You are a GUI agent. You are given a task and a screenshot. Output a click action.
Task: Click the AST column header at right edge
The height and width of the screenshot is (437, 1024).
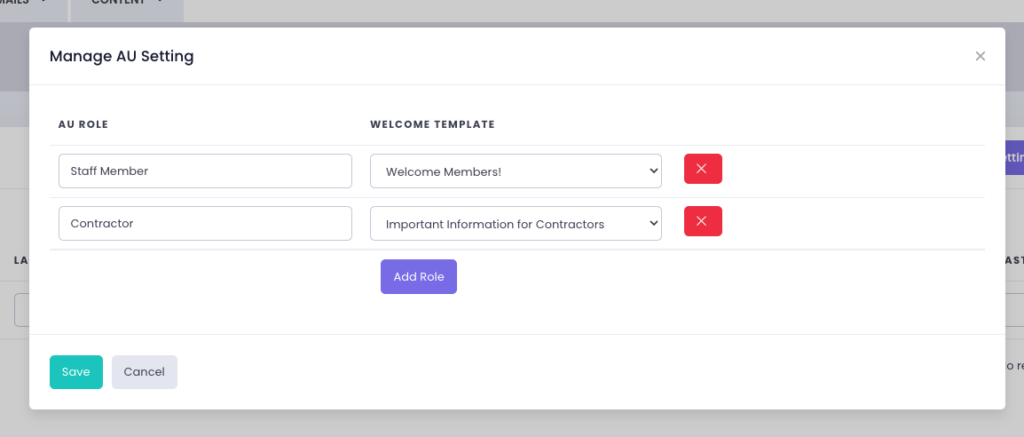point(1013,260)
